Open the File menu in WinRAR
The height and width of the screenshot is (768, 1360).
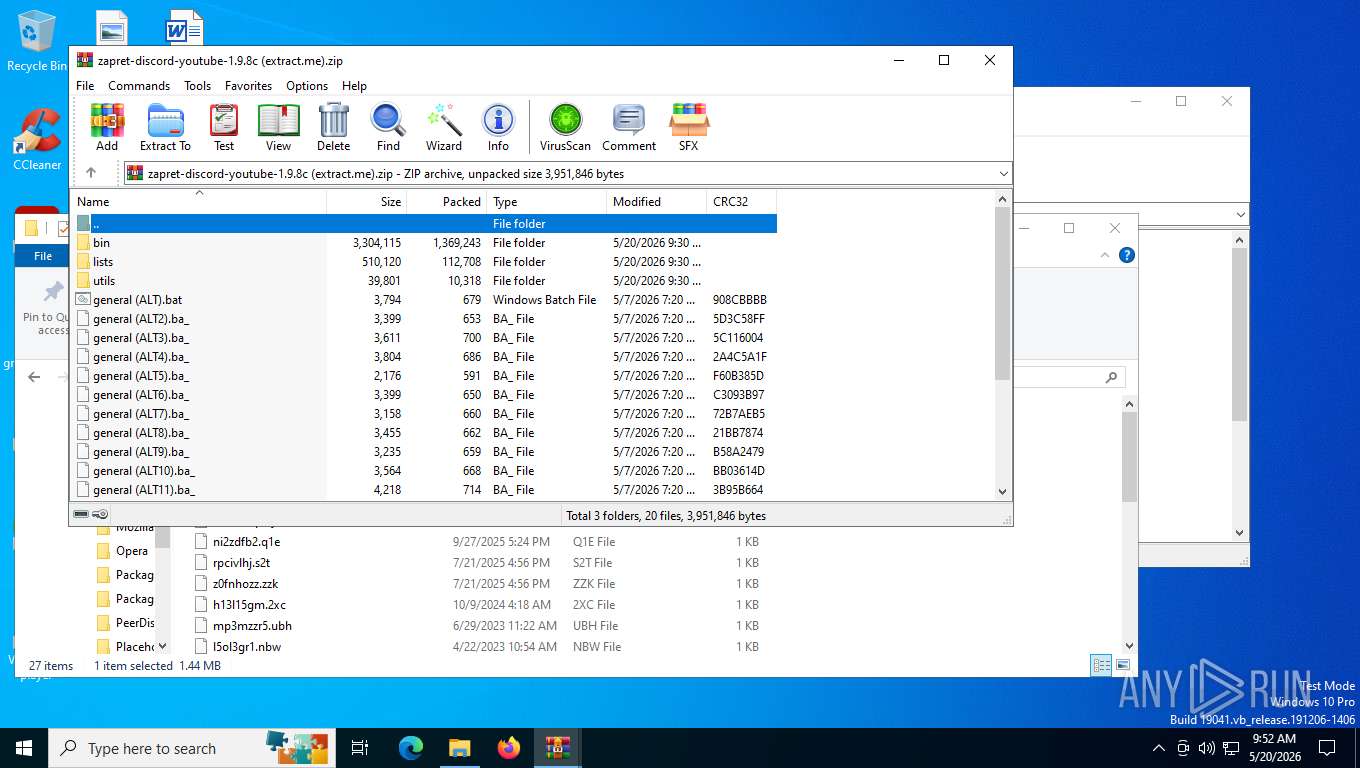(x=85, y=86)
